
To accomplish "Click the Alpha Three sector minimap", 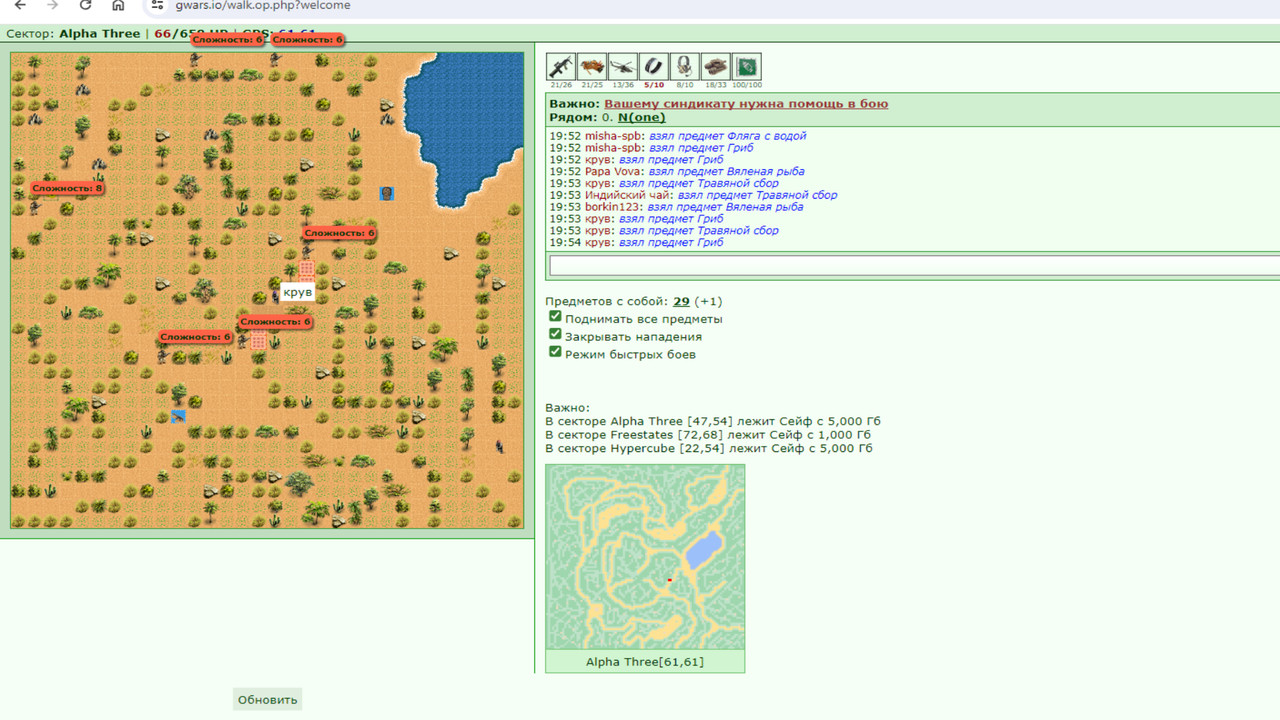I will pos(645,557).
